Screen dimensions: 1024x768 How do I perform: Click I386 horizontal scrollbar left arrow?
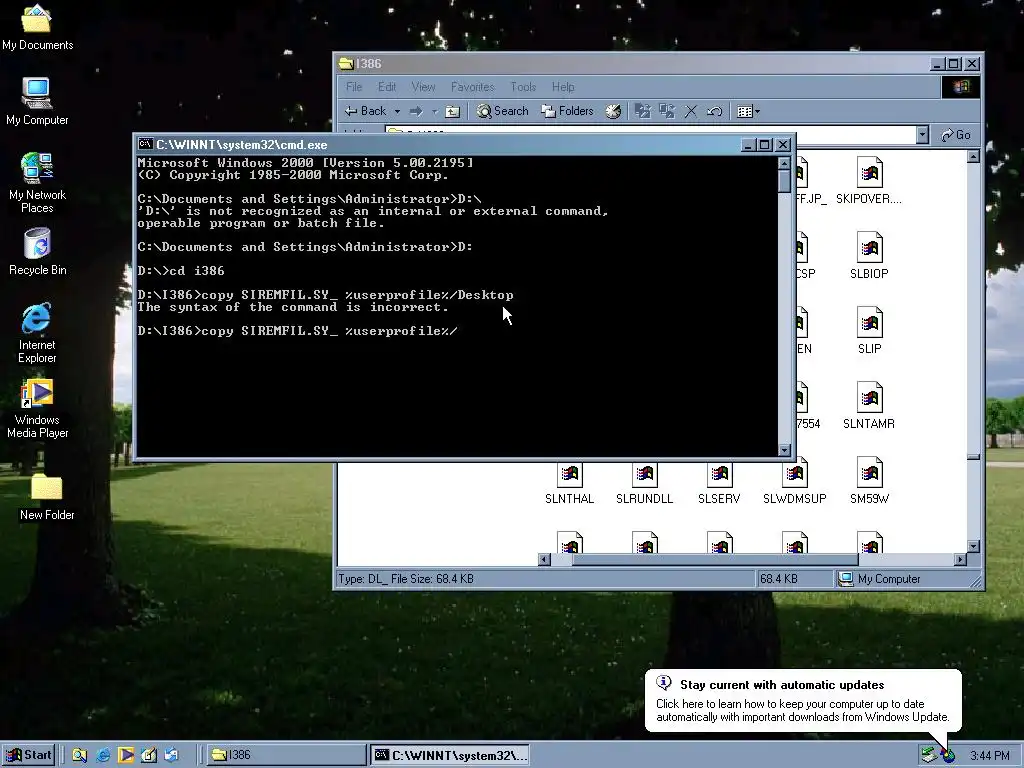(x=544, y=559)
